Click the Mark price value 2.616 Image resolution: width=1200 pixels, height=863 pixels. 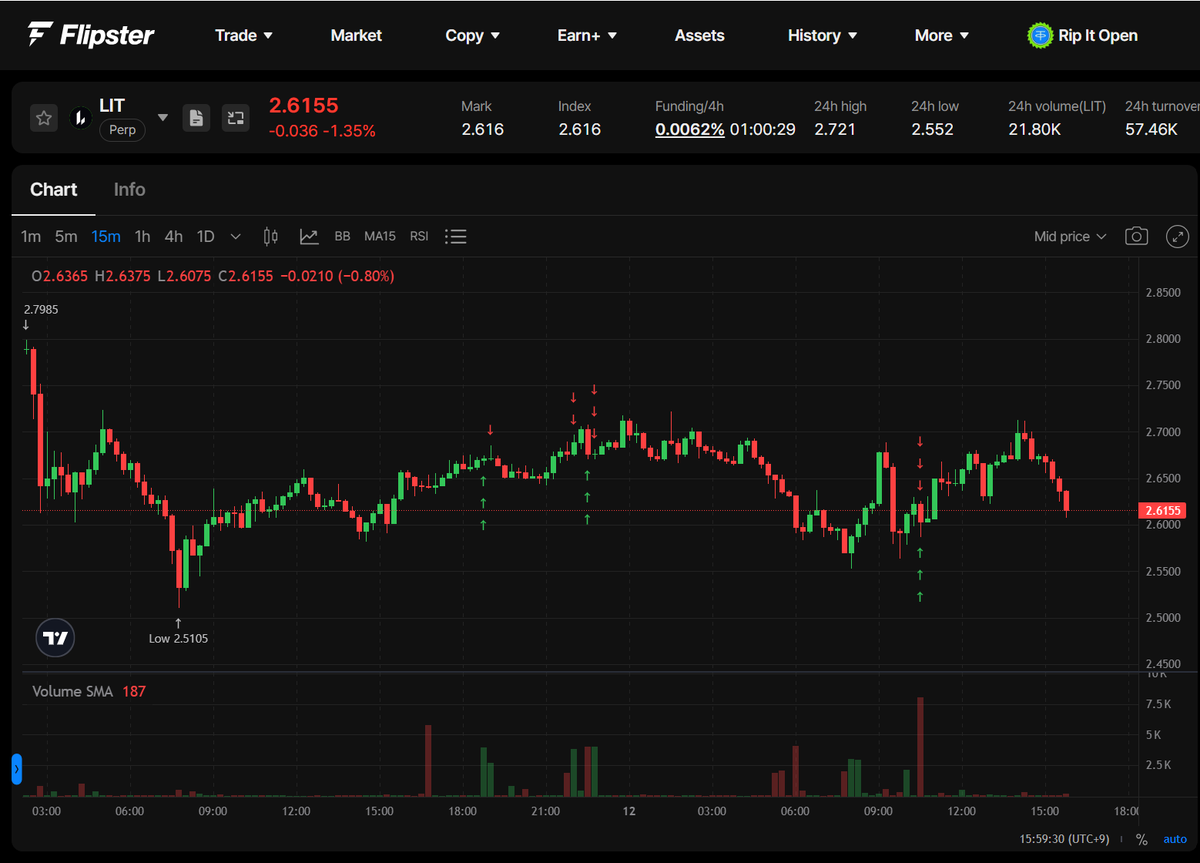[482, 129]
